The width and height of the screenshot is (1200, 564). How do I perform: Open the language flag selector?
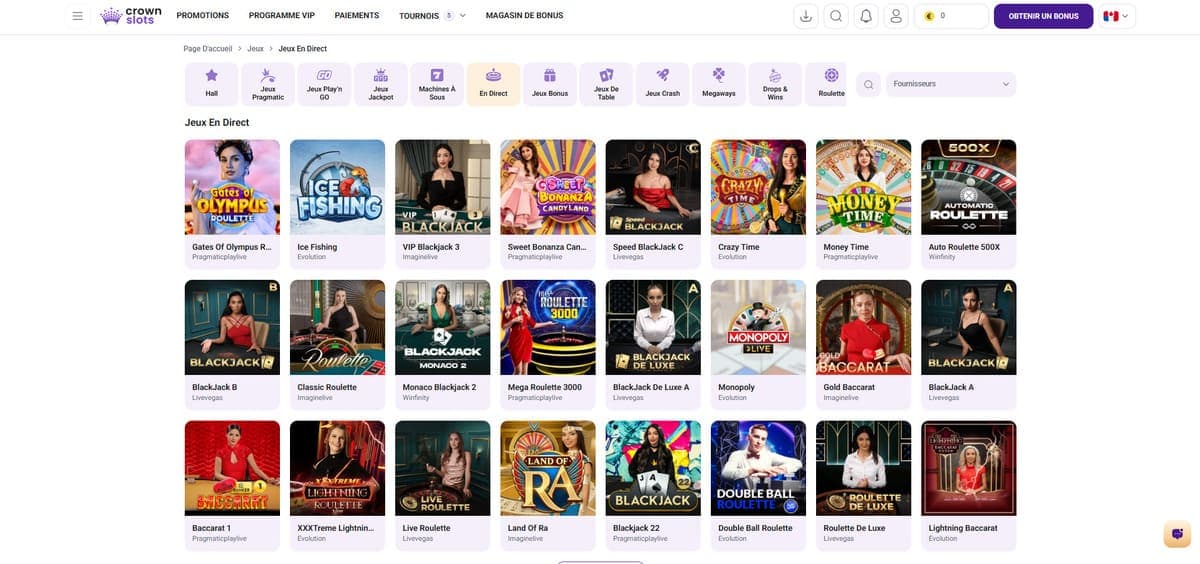pos(1115,16)
